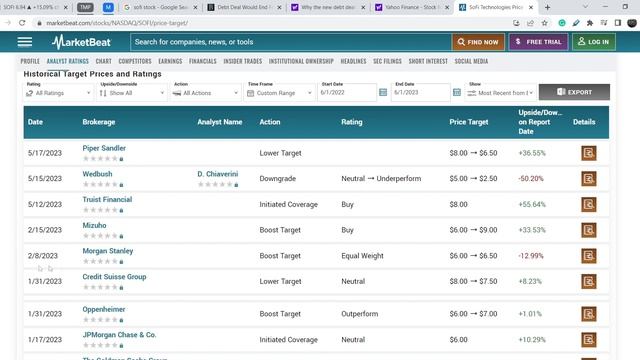Image resolution: width=640 pixels, height=360 pixels.
Task: Click the MarketBeat search input field
Action: (291, 42)
